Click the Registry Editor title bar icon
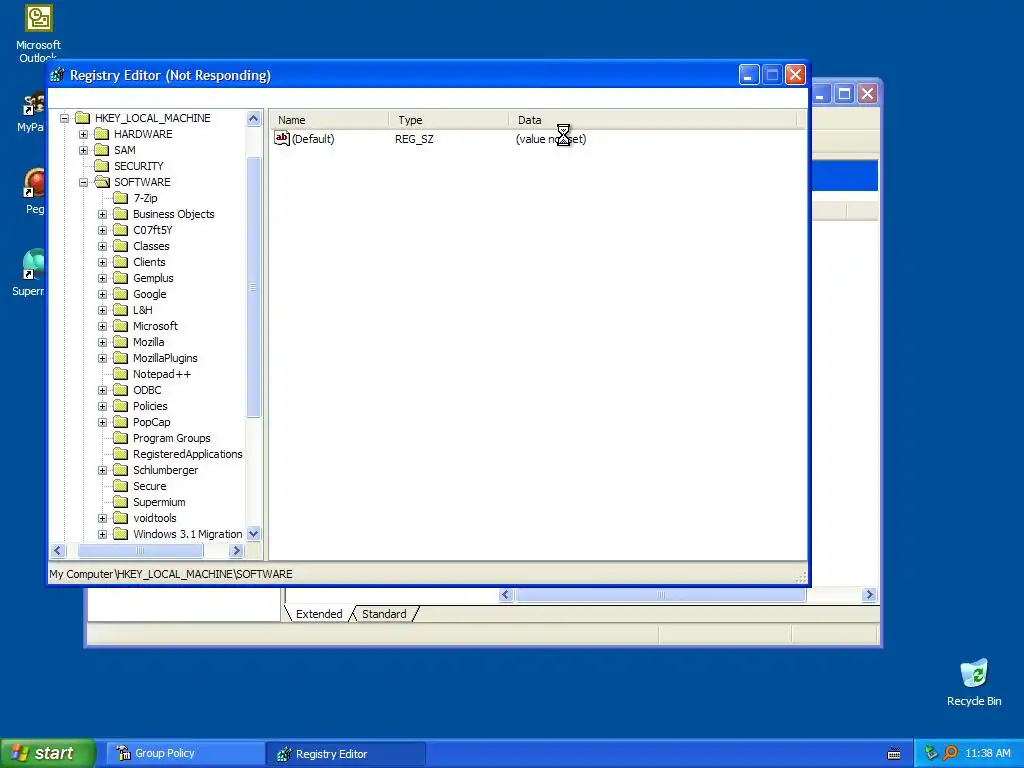This screenshot has height=768, width=1024. [x=57, y=75]
